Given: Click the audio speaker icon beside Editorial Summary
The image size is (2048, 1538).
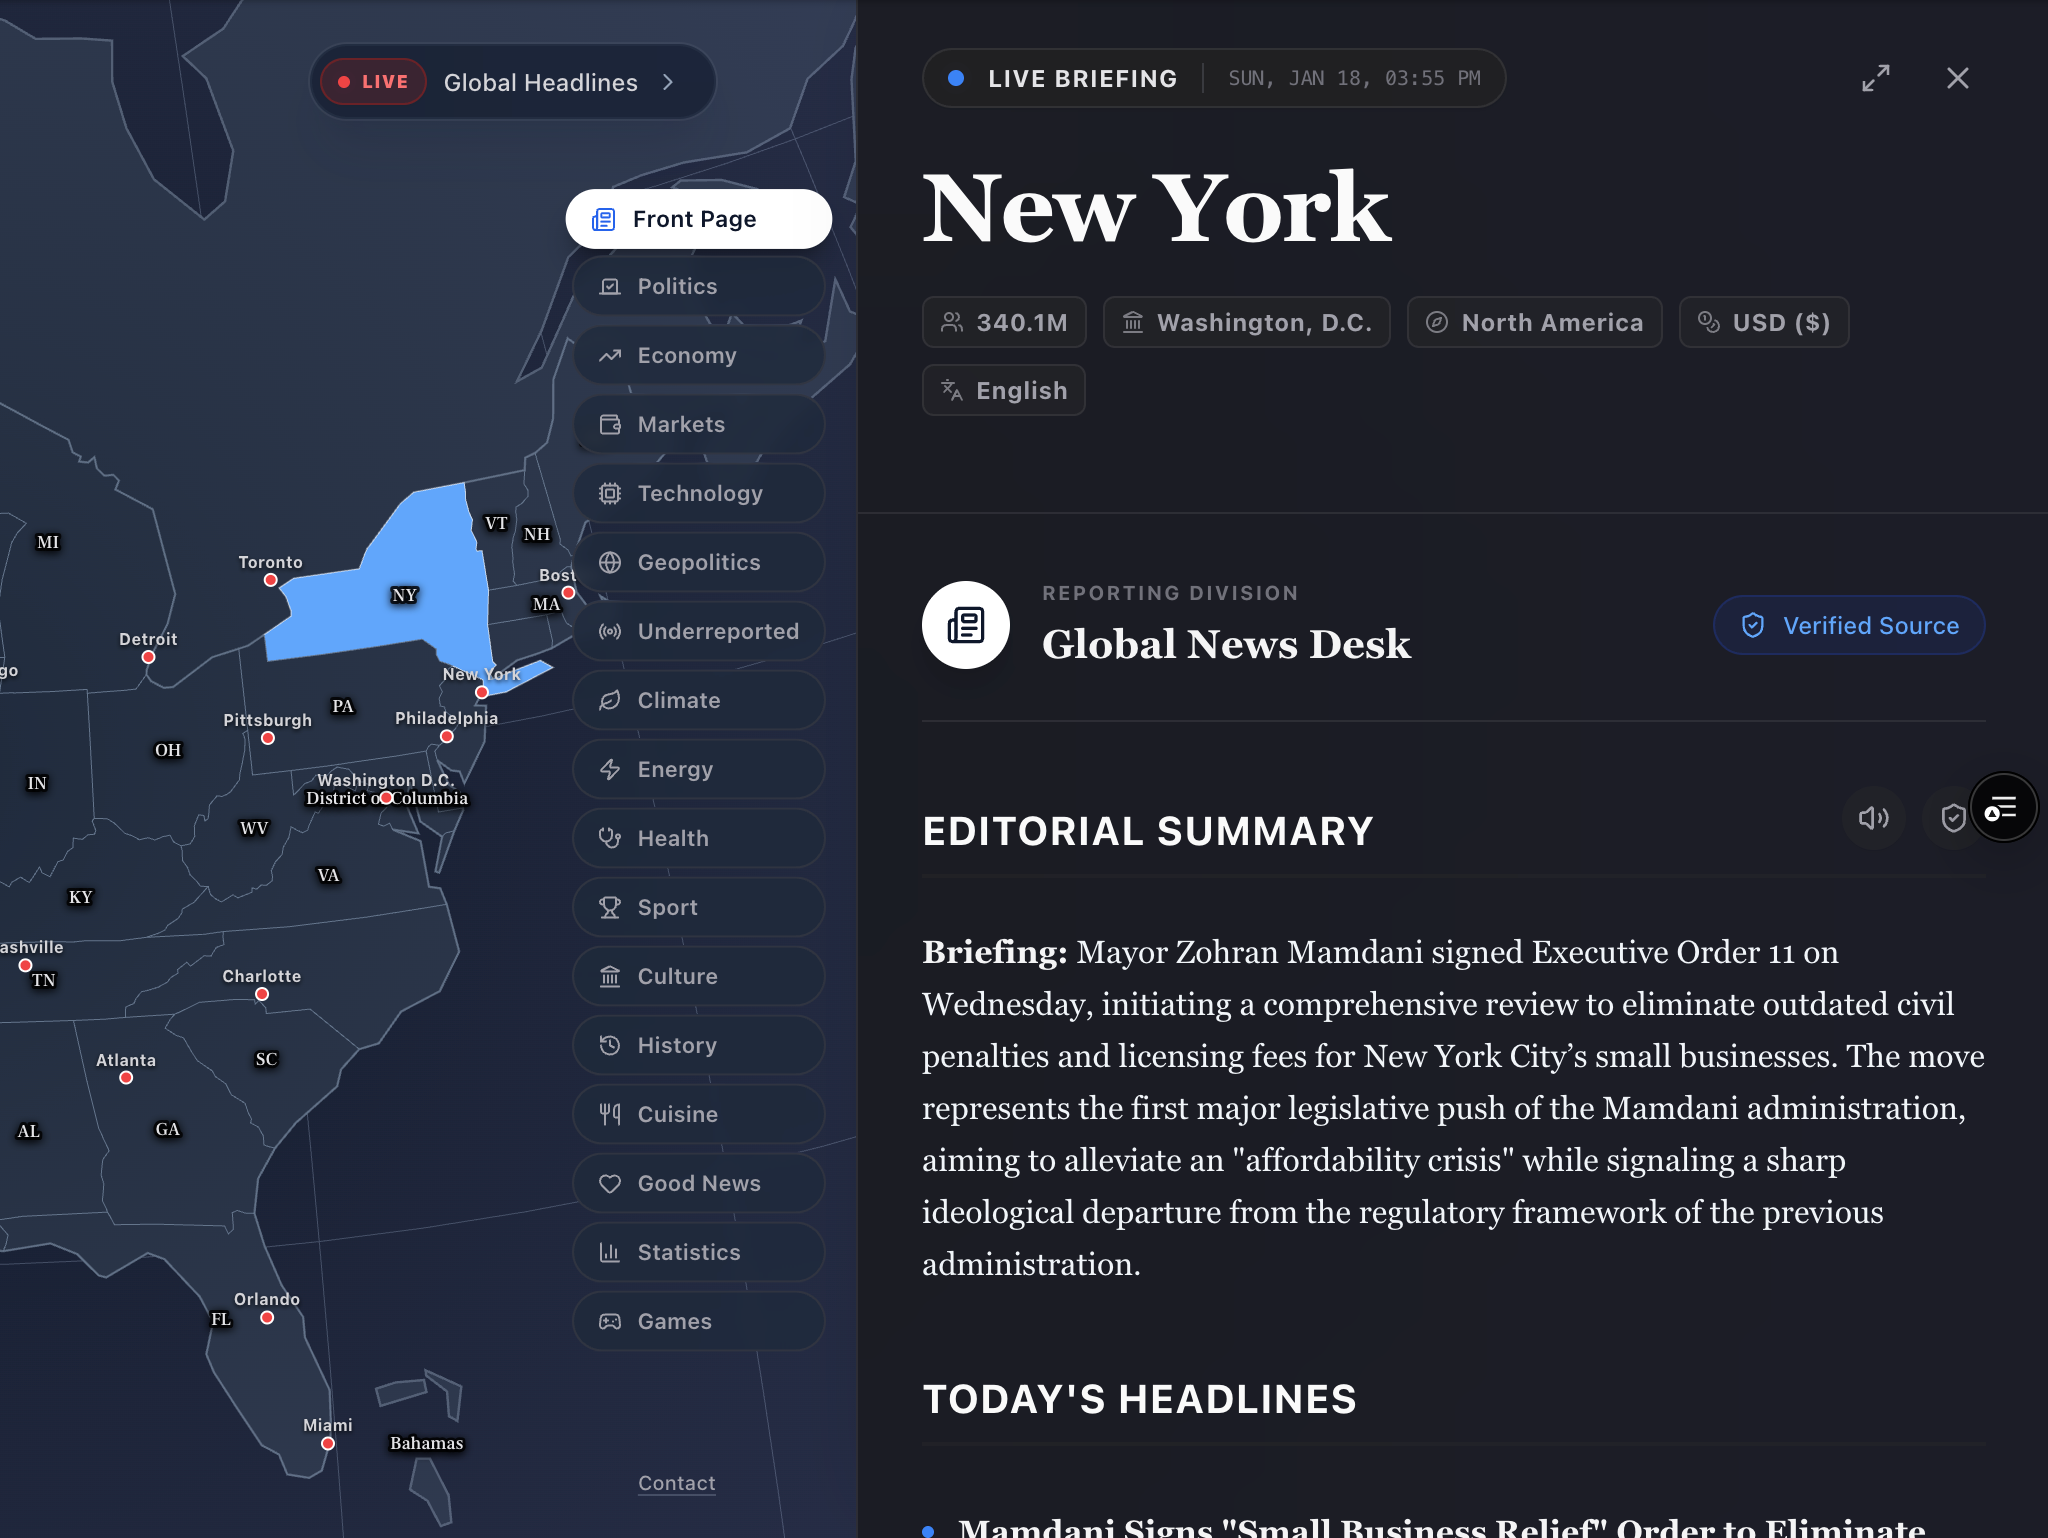Looking at the screenshot, I should coord(1873,818).
